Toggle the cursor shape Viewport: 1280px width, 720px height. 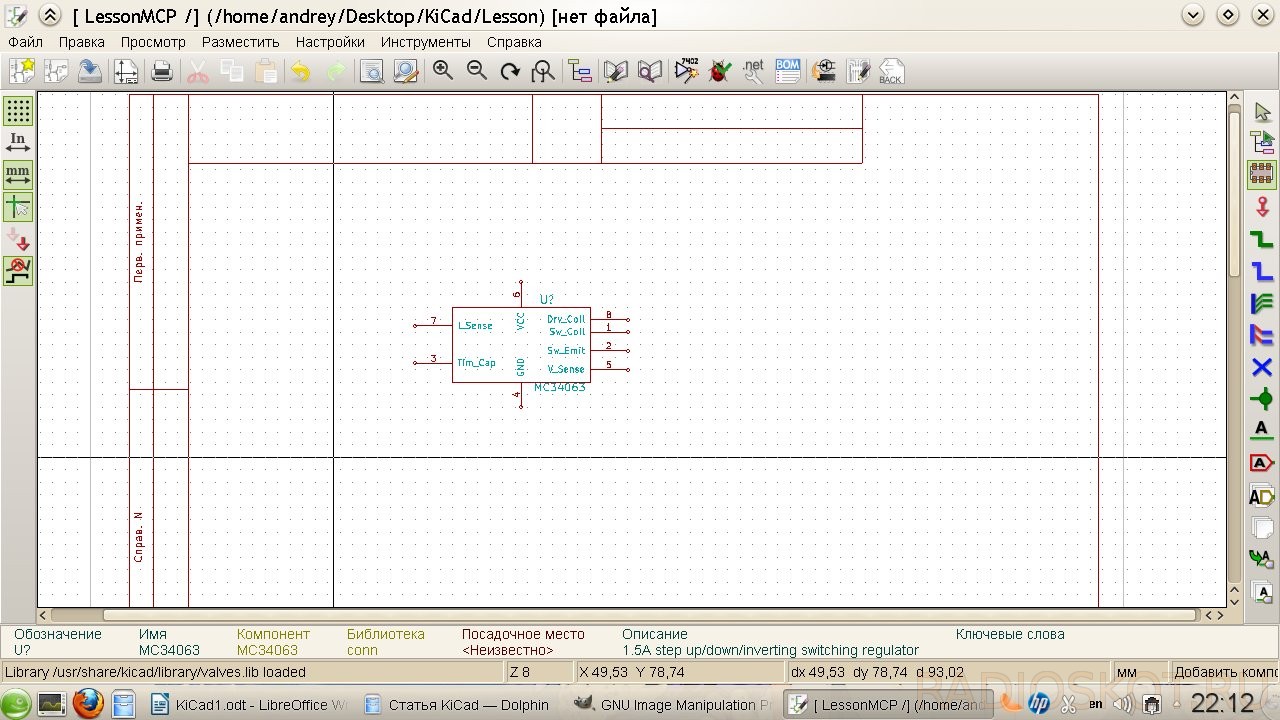18,206
